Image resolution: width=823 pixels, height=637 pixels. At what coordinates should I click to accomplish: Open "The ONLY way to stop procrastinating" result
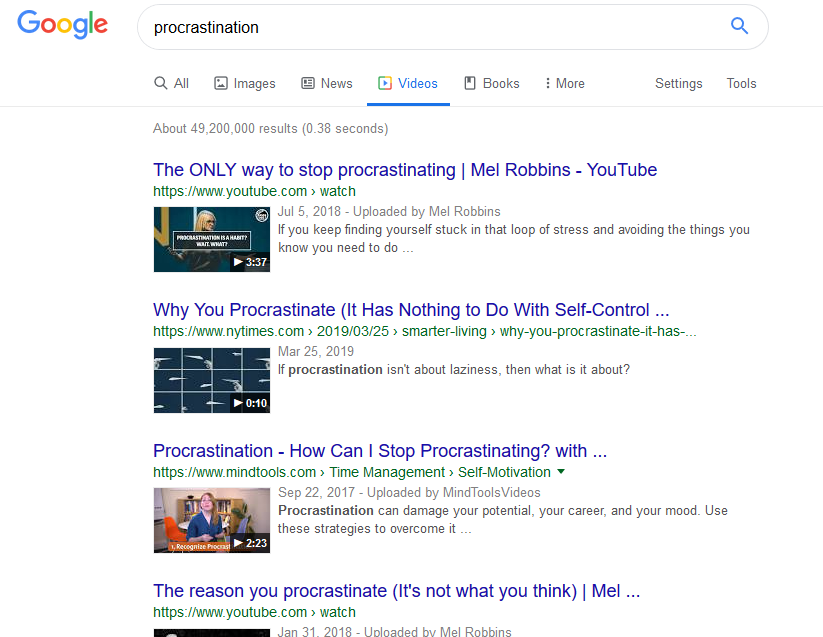click(405, 170)
